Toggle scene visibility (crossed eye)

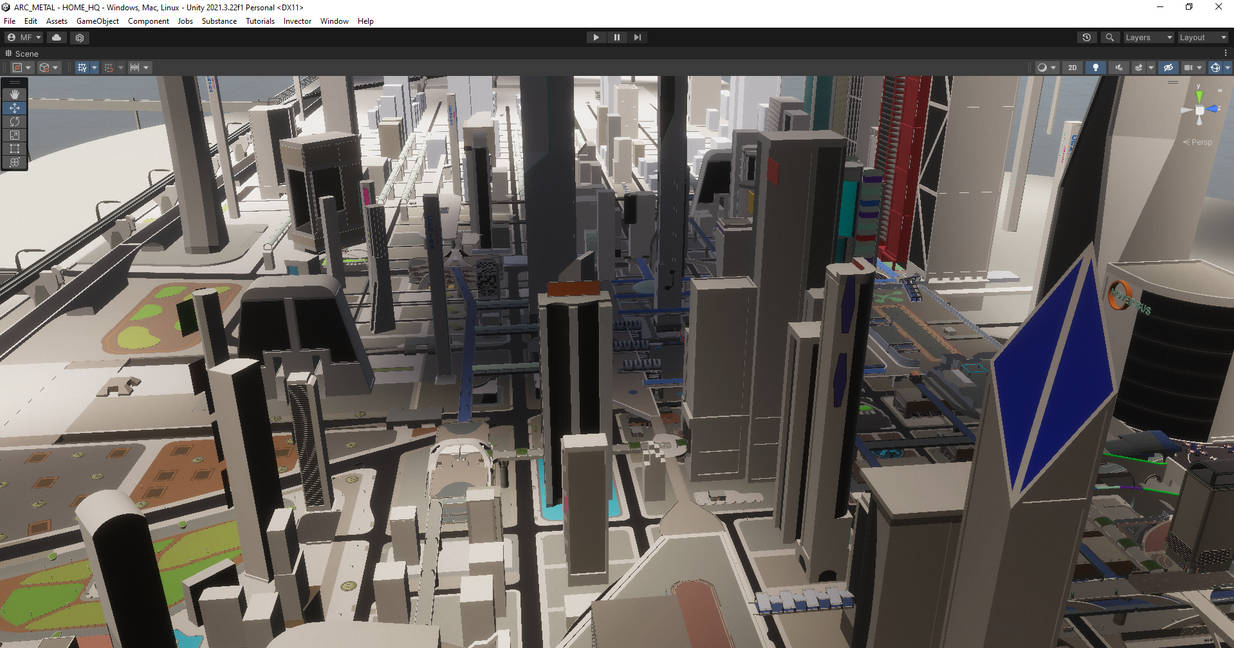1168,67
